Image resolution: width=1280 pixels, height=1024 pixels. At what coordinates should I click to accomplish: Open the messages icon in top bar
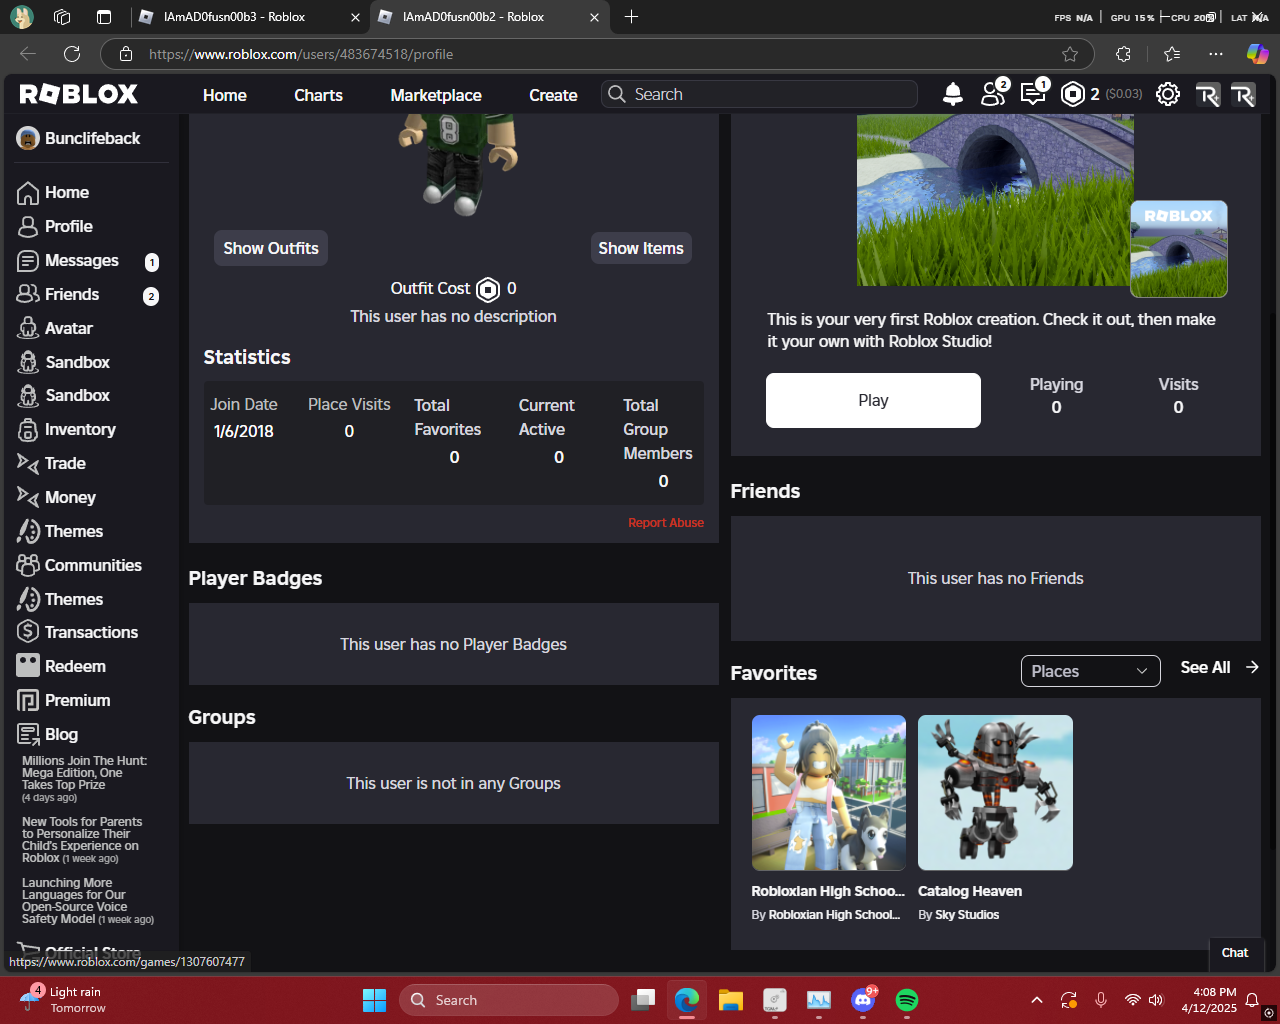point(1033,94)
